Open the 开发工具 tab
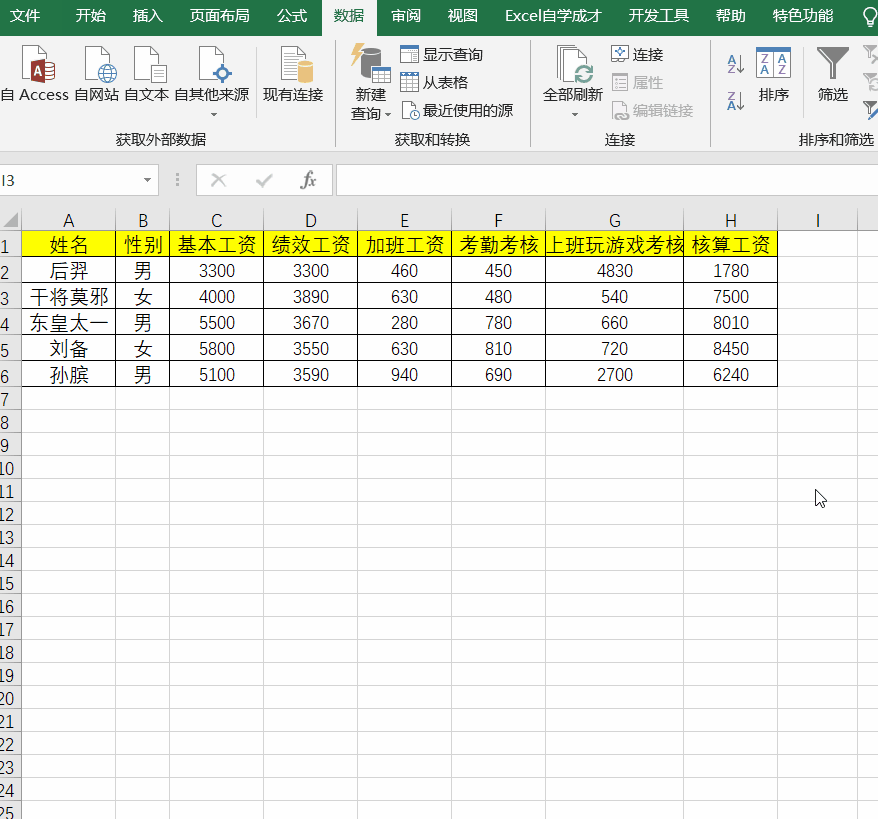This screenshot has width=878, height=819. click(660, 16)
